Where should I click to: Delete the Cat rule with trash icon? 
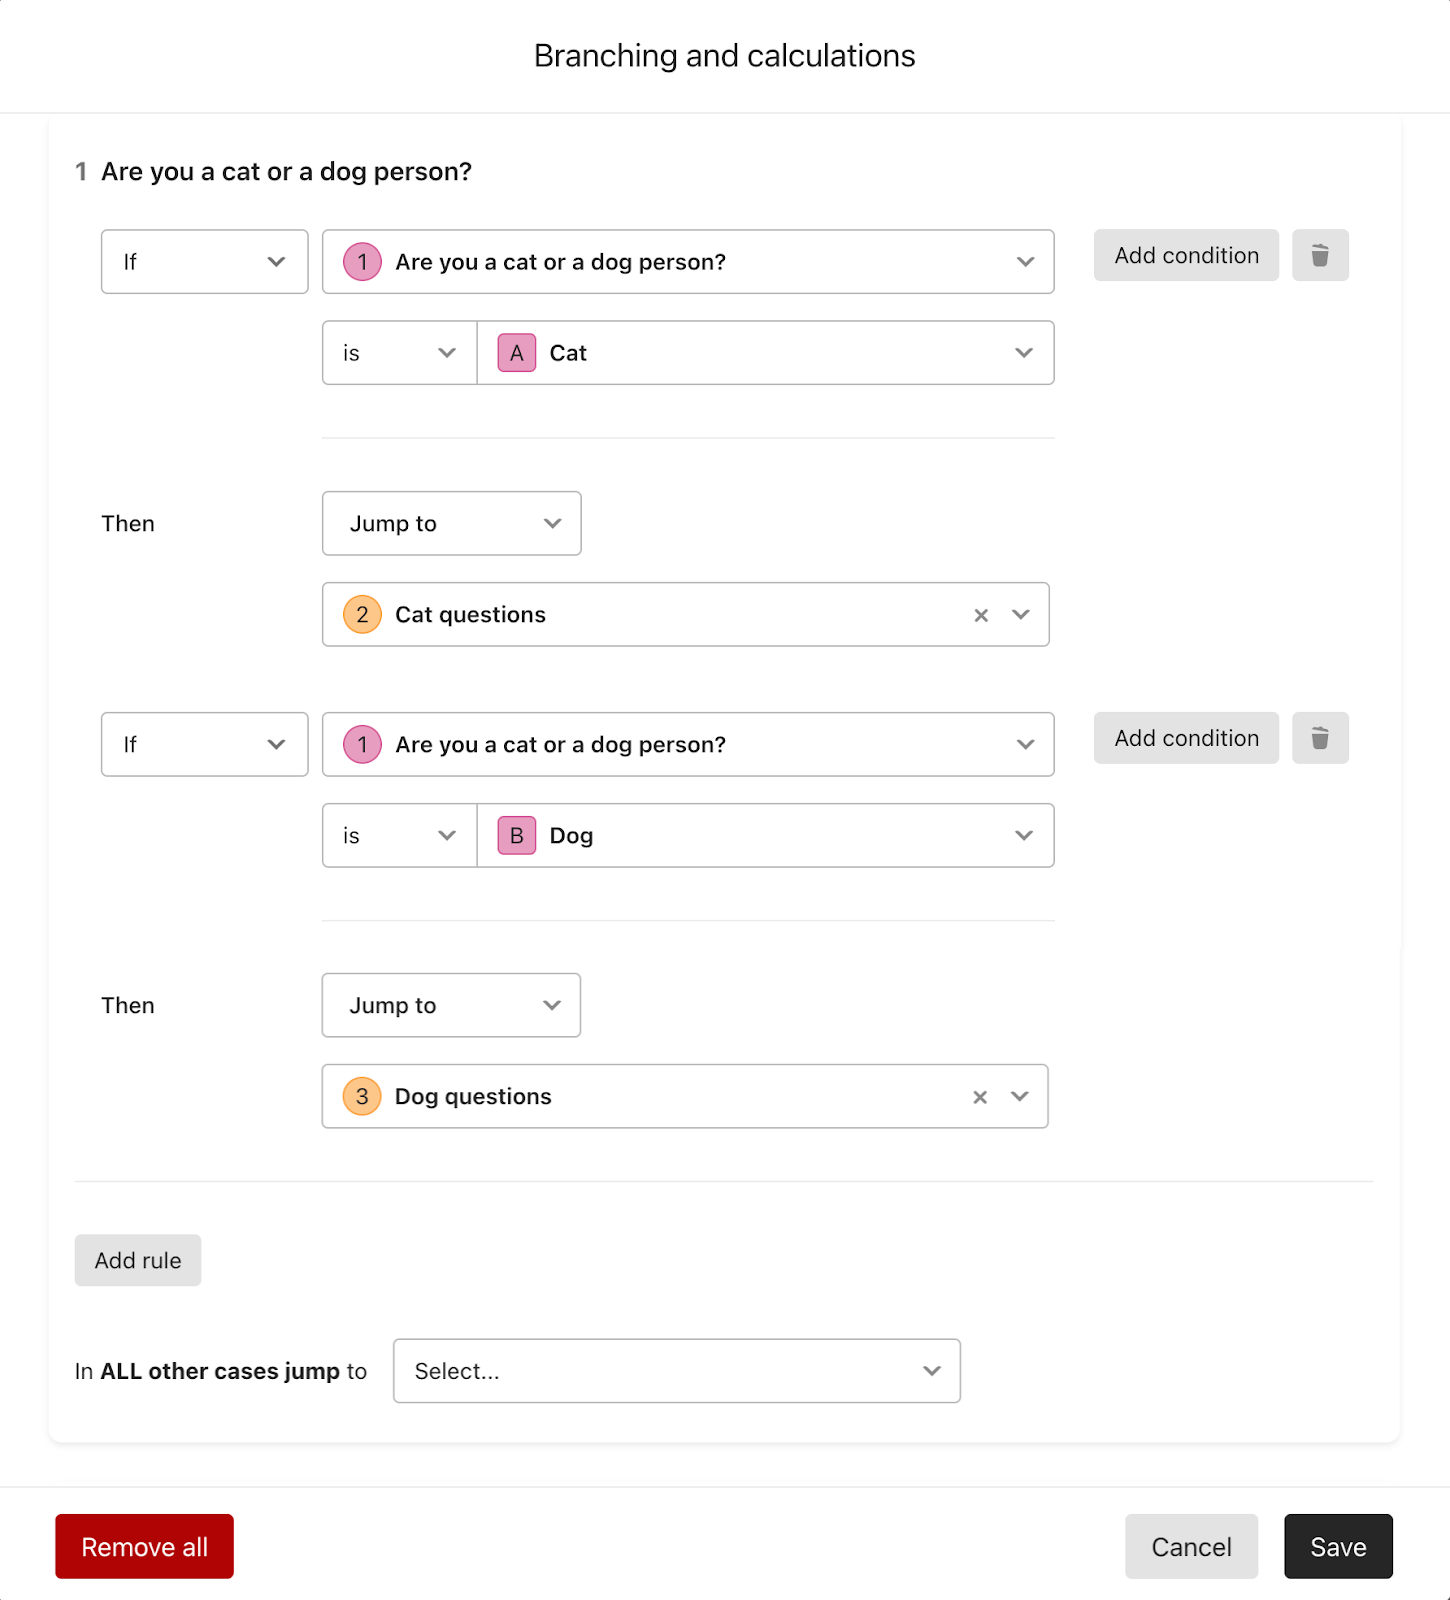click(x=1320, y=255)
